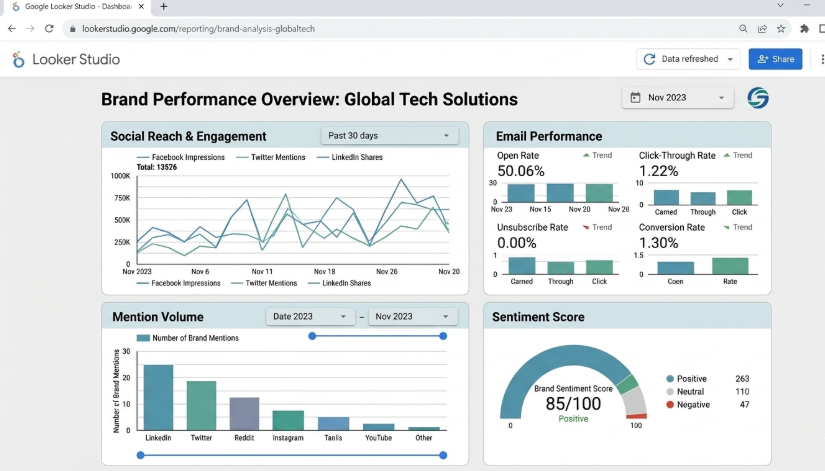Open the Past 30 days dropdown

[389, 136]
